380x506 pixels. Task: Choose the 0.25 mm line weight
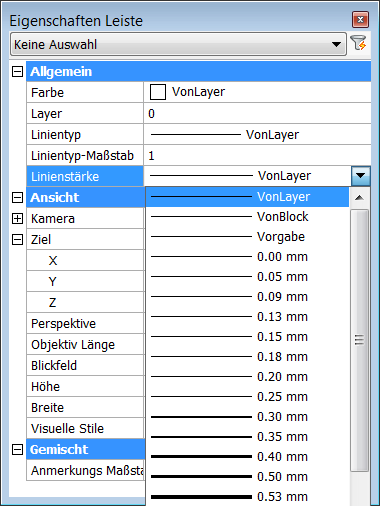247,397
